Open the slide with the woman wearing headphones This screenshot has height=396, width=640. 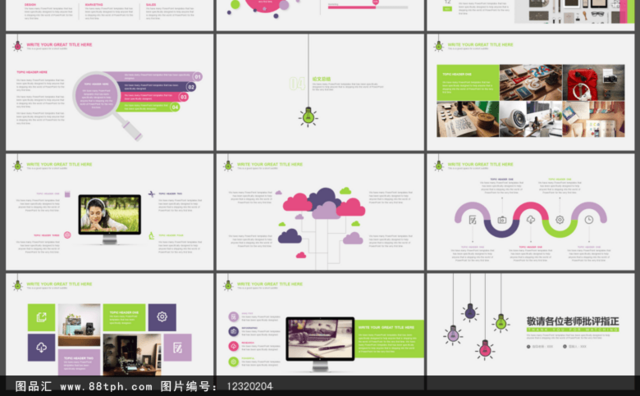point(109,211)
